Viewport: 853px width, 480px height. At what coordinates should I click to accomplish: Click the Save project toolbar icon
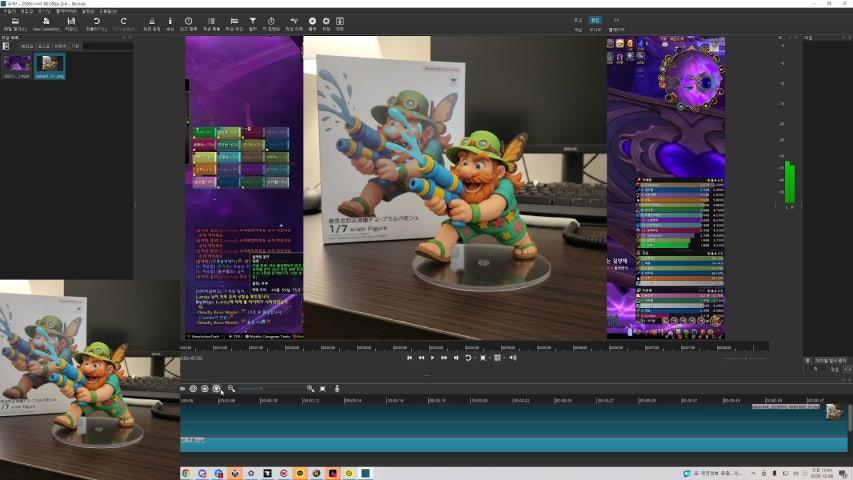coord(70,22)
